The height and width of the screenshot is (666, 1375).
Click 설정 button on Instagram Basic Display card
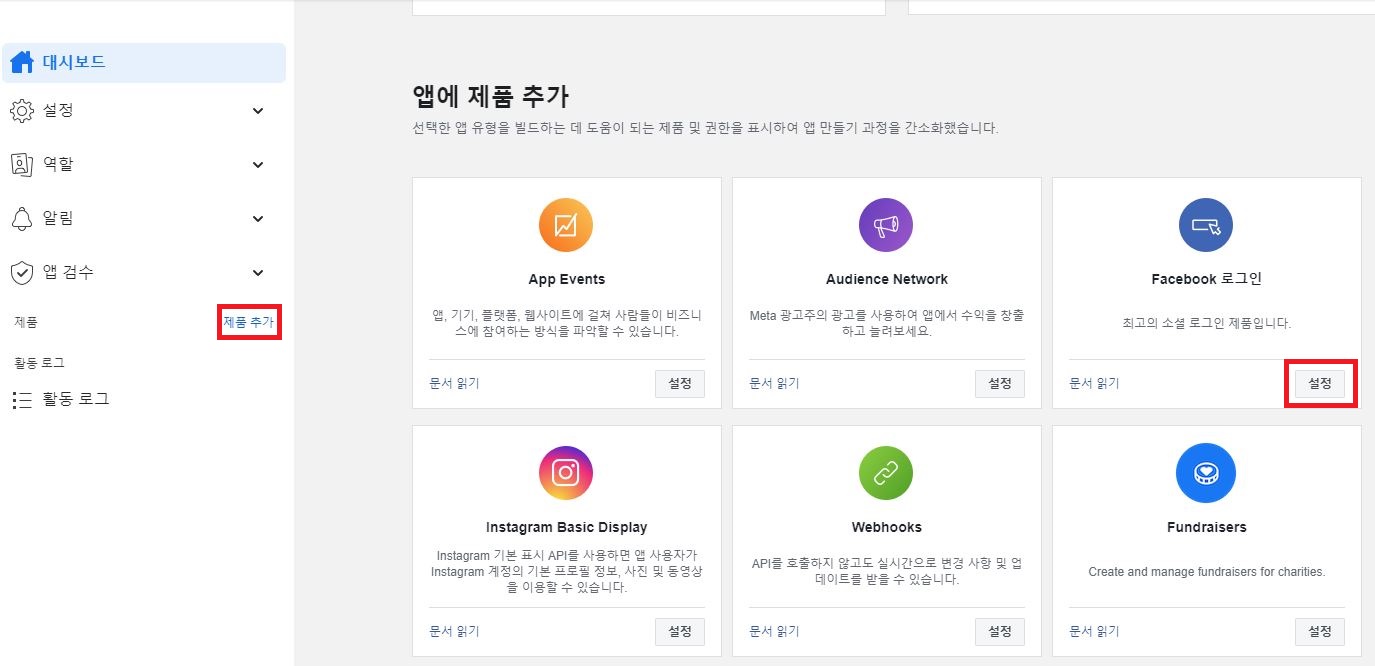tap(680, 631)
